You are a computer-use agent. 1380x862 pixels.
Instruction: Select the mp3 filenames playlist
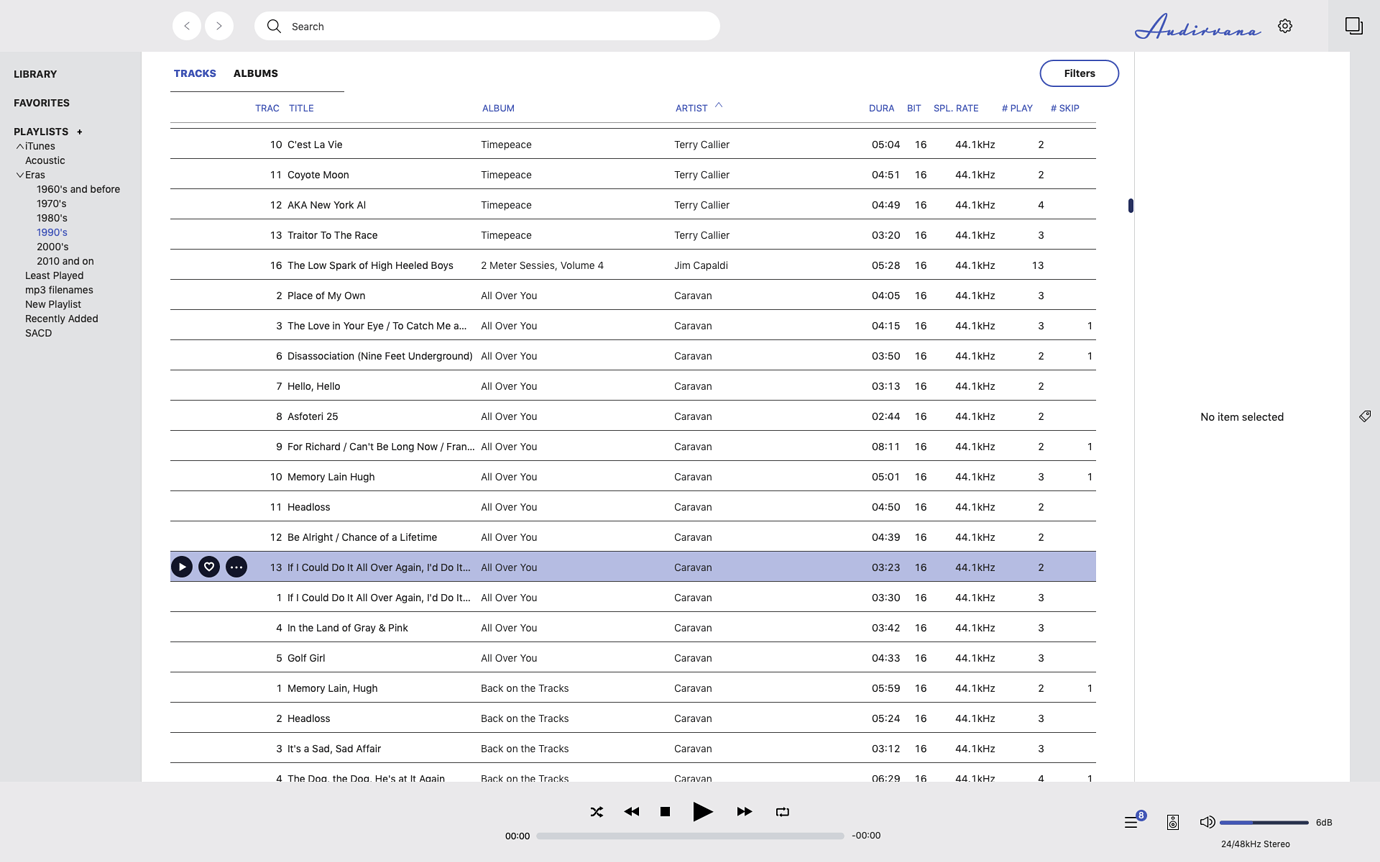[59, 290]
